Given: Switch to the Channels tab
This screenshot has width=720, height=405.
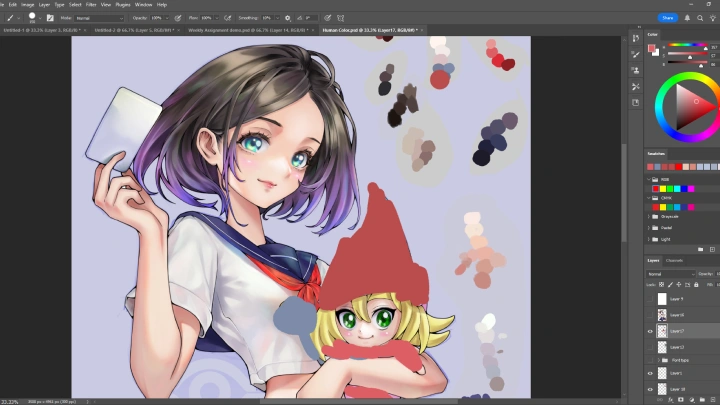Looking at the screenshot, I should pyautogui.click(x=674, y=260).
